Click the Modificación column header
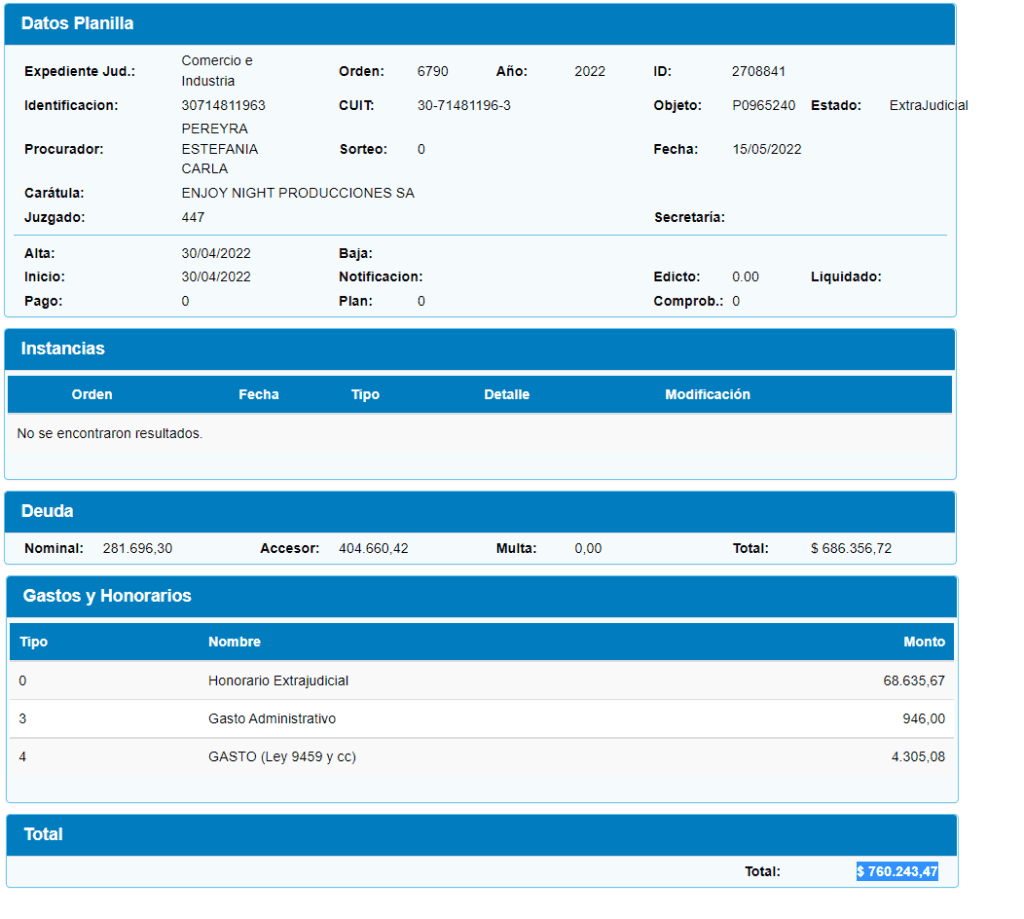The image size is (1024, 919). pyautogui.click(x=707, y=395)
